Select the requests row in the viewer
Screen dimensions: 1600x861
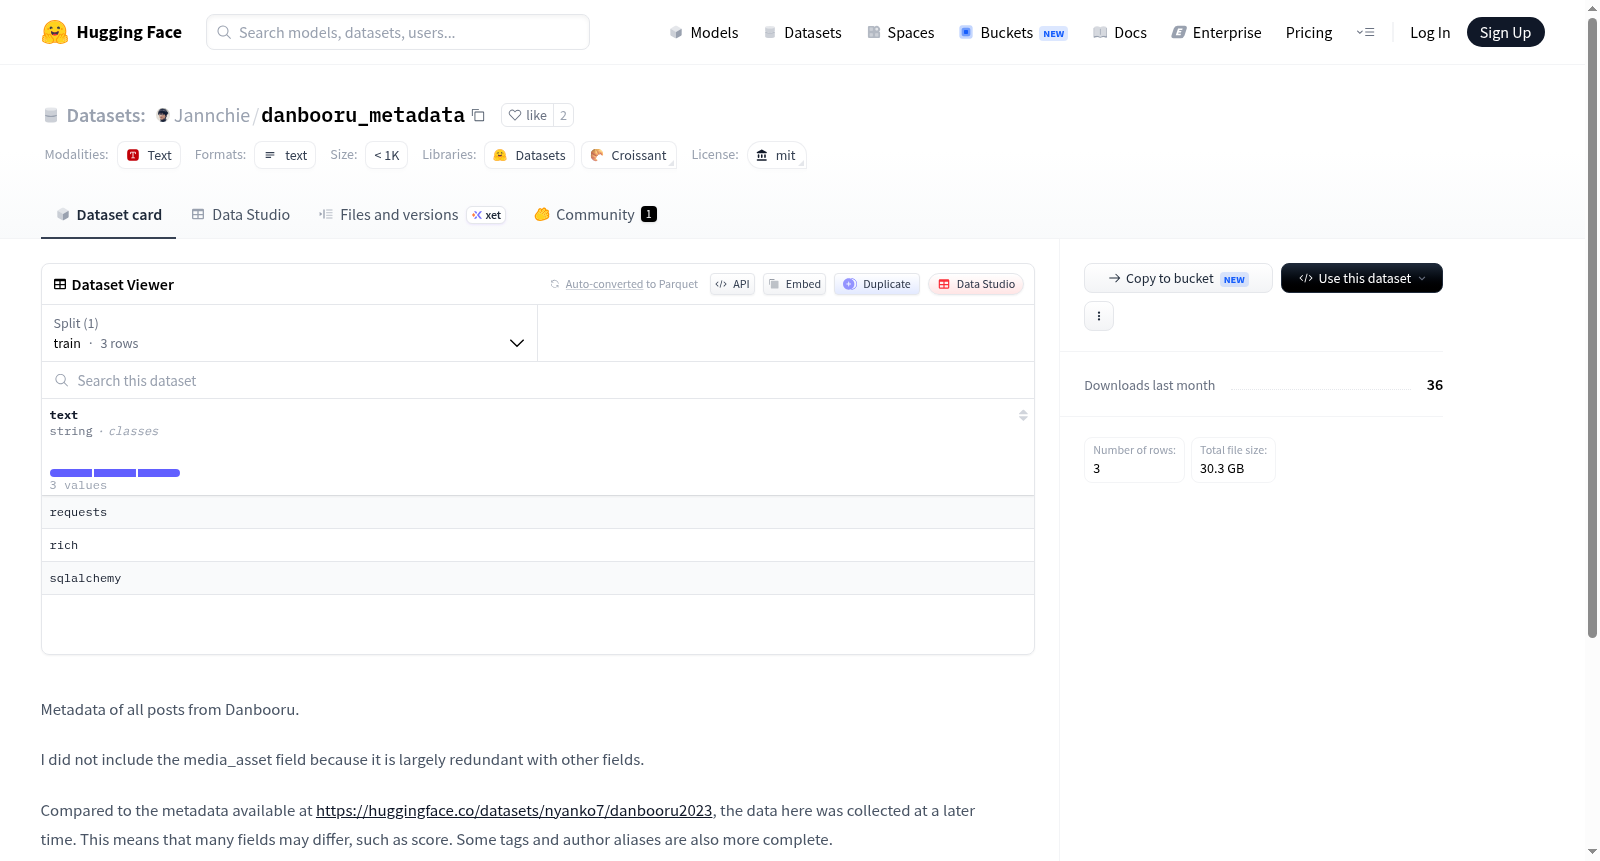coord(538,512)
